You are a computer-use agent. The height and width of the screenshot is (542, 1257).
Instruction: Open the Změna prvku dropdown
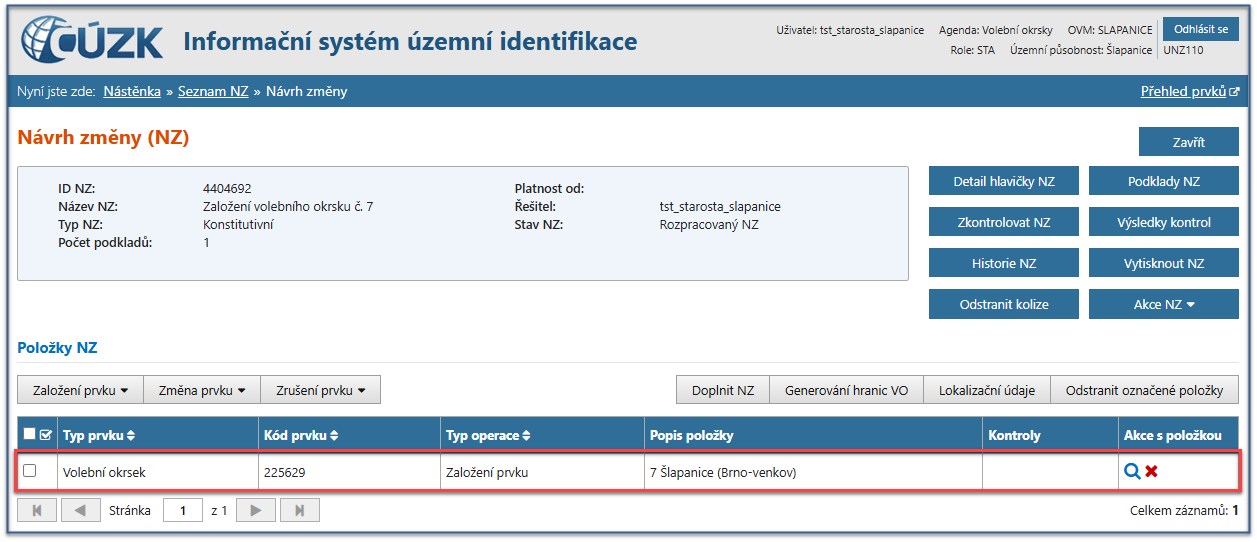click(202, 390)
